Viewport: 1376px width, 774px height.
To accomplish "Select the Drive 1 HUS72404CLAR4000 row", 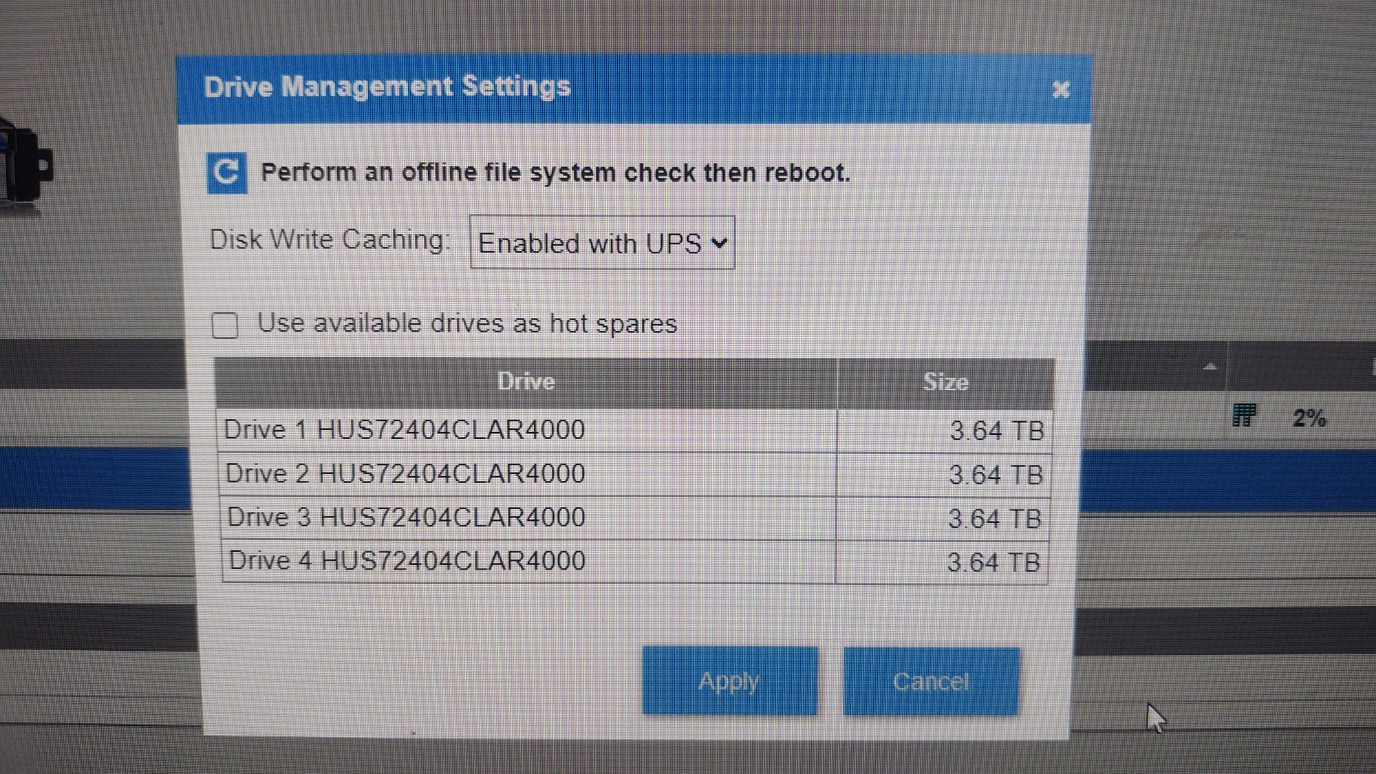I will tap(405, 430).
